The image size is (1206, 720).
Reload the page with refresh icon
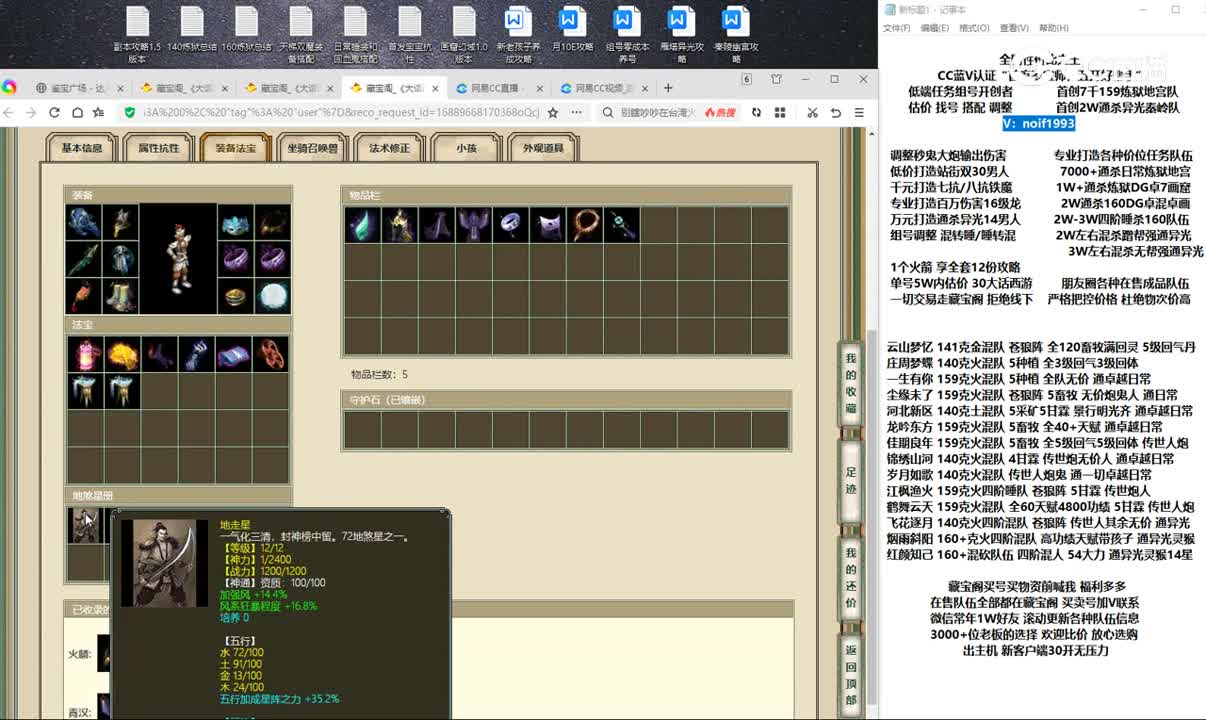point(55,113)
